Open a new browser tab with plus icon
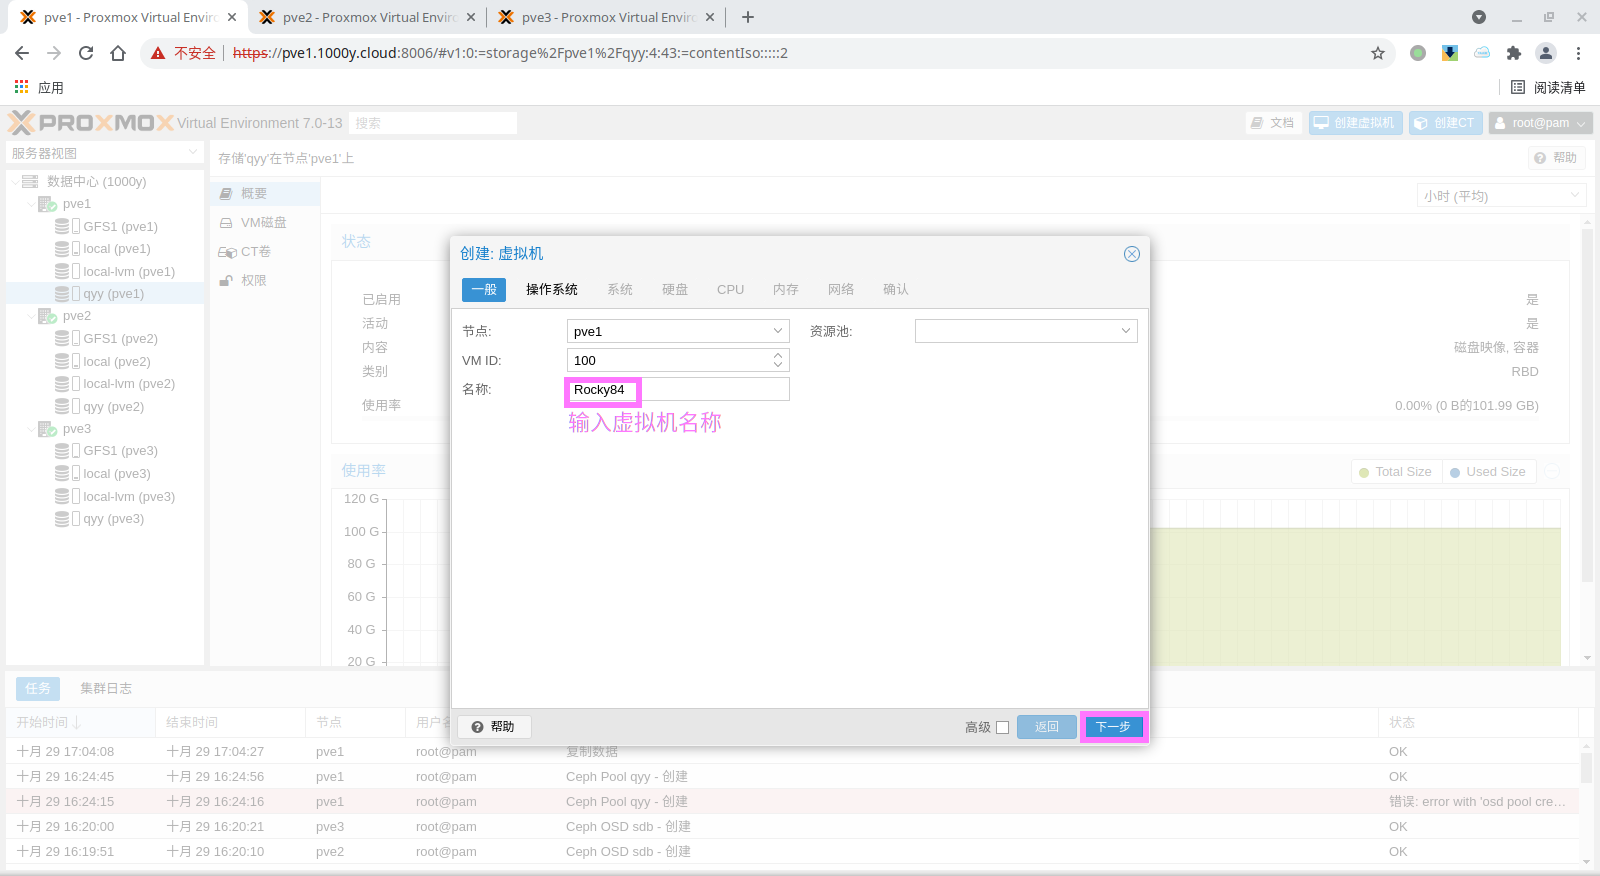The image size is (1600, 876). point(748,17)
